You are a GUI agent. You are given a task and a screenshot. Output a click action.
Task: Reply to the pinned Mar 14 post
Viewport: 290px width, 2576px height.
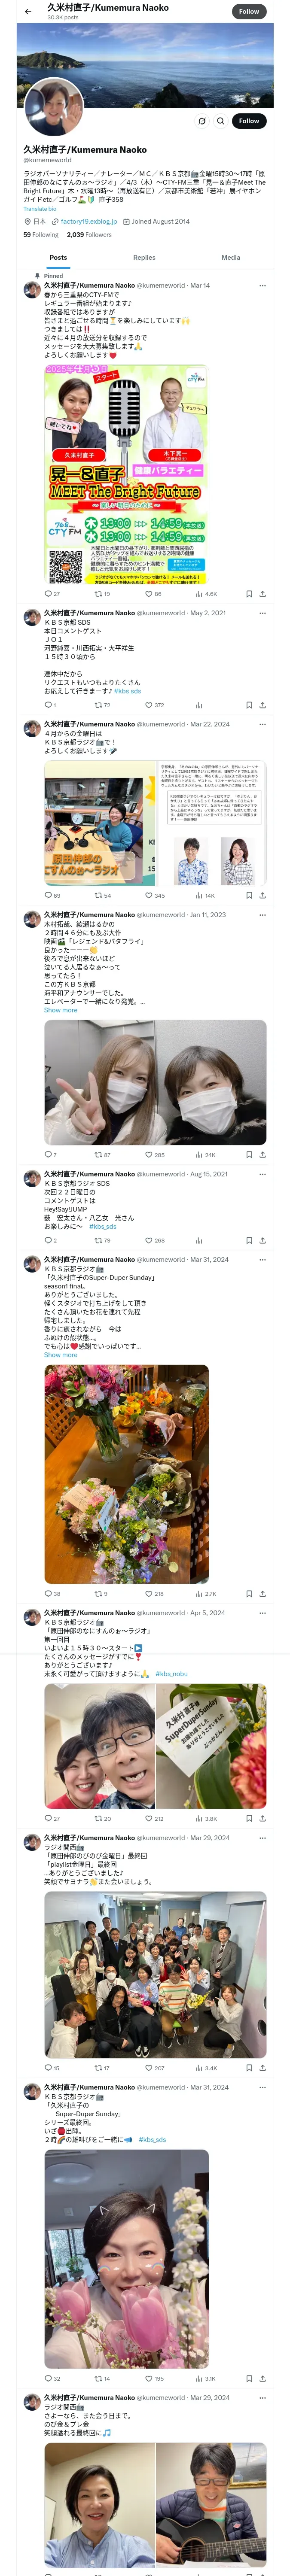coord(47,594)
